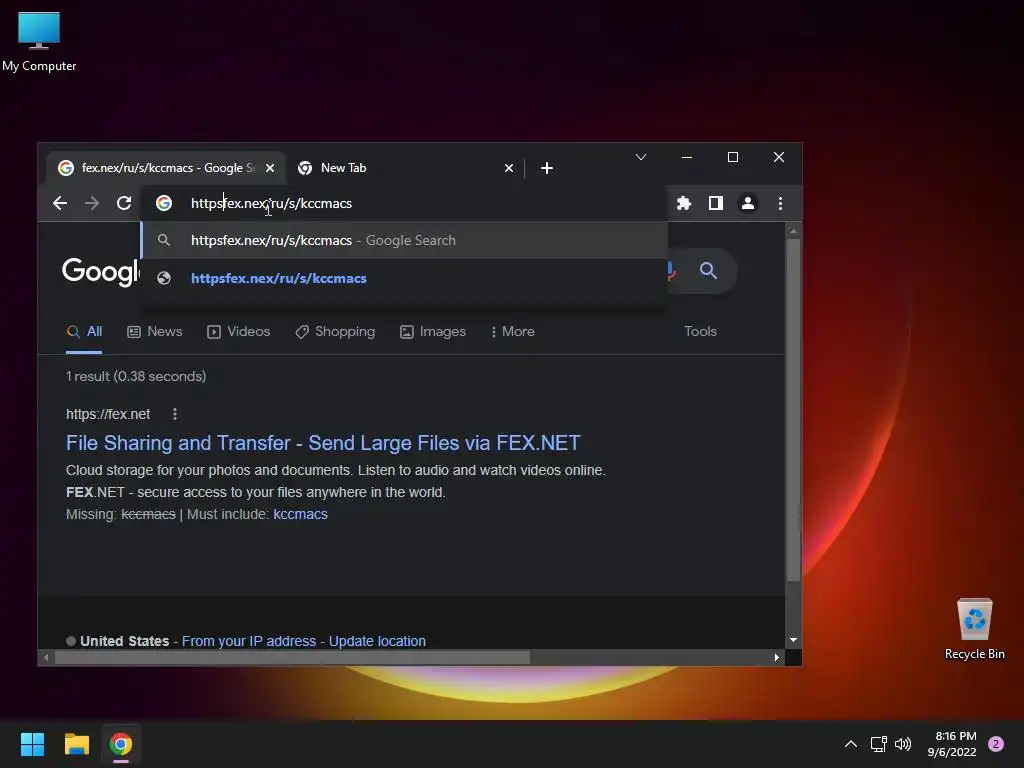Open a new tab with plus button
1024x768 pixels.
click(x=547, y=168)
